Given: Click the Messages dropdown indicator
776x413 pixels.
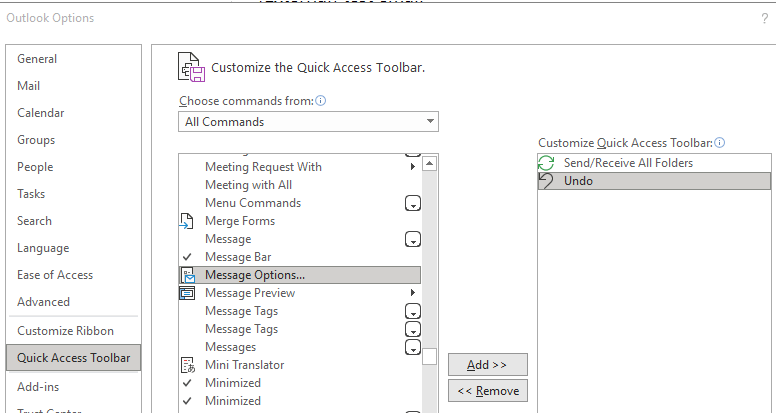Looking at the screenshot, I should pyautogui.click(x=412, y=347).
